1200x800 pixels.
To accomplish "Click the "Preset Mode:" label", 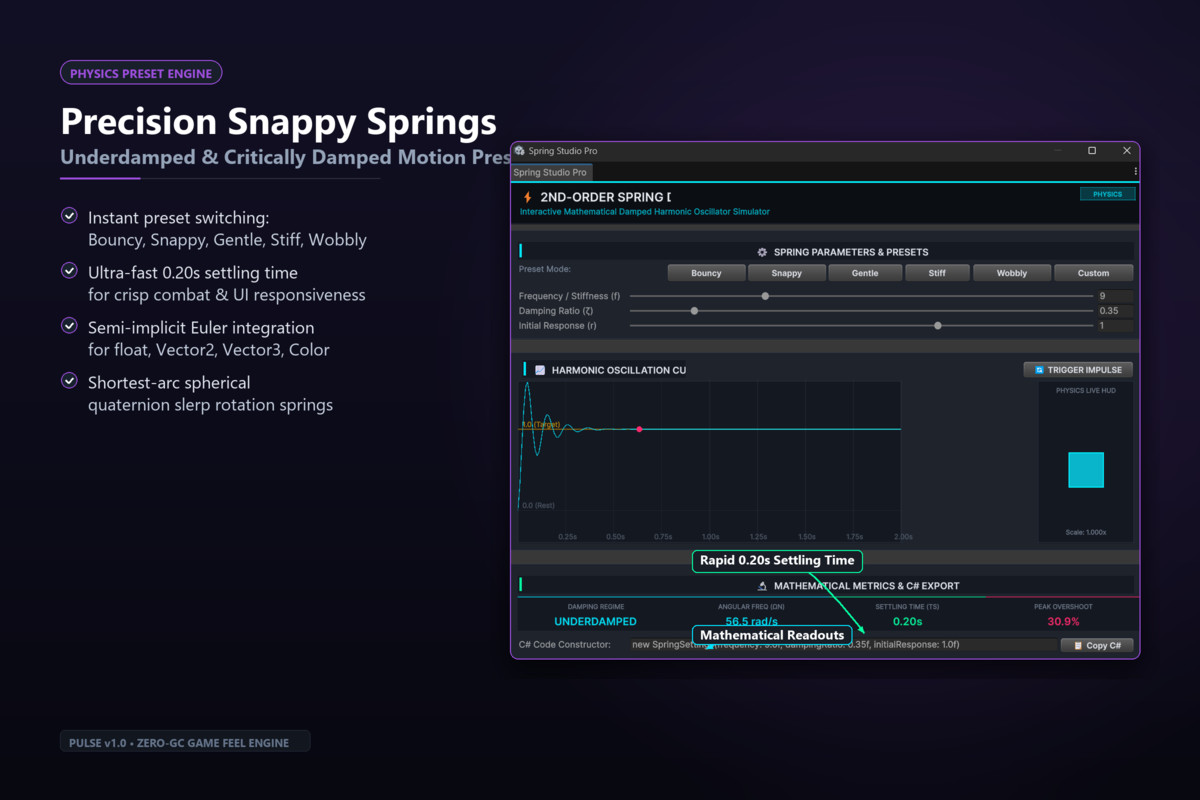I will 545,269.
